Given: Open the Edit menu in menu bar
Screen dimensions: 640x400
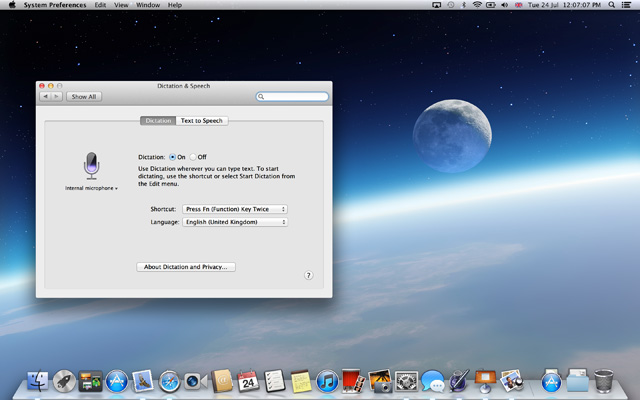Looking at the screenshot, I should pos(100,5).
